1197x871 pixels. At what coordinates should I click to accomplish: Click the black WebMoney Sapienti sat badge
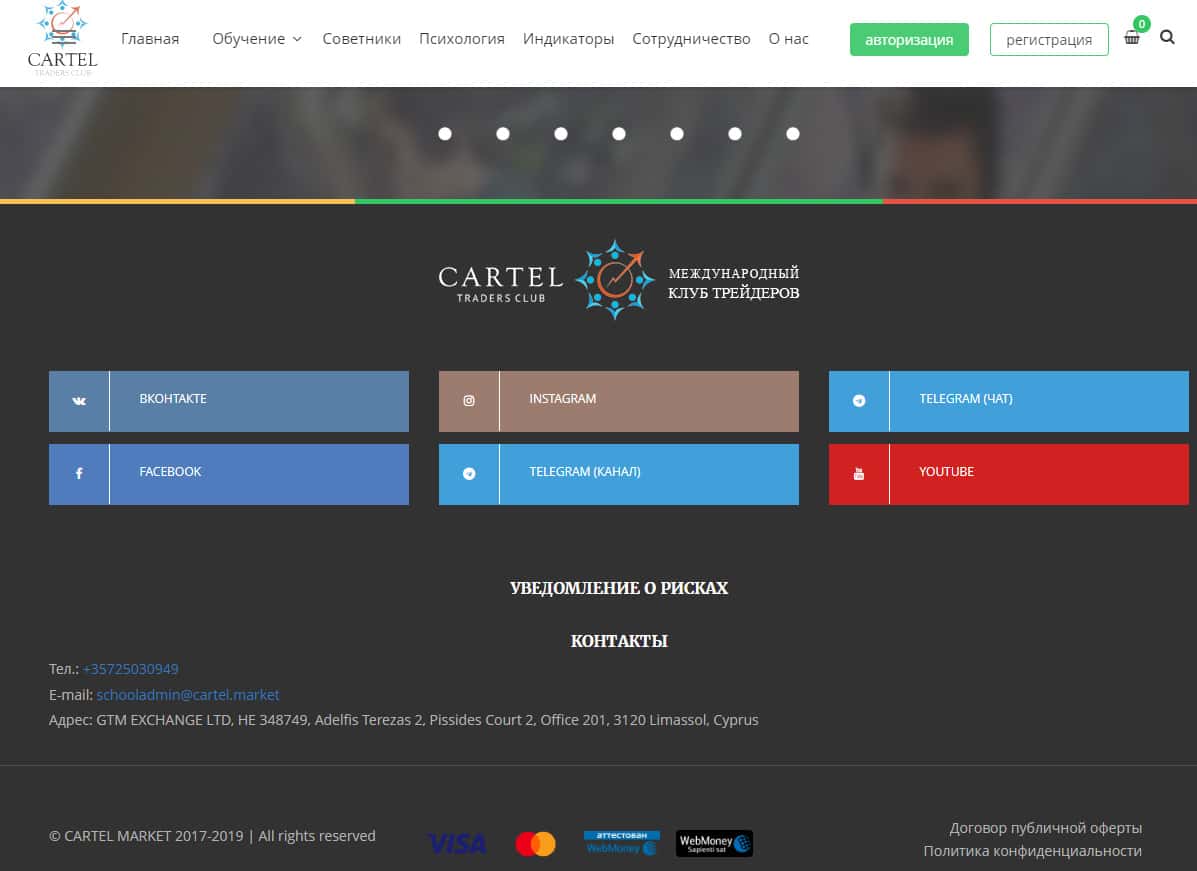(714, 844)
